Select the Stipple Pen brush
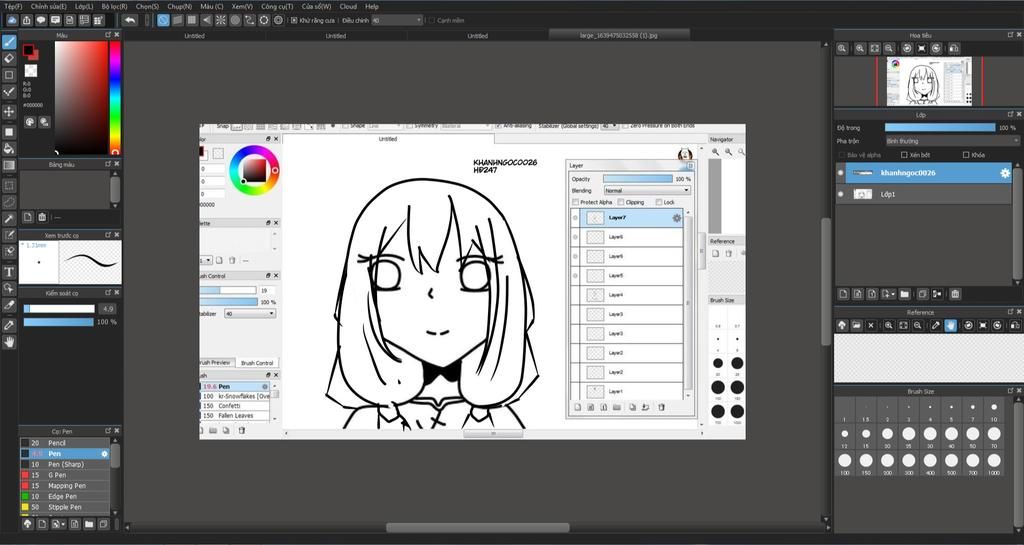Screen dimensions: 1024x545 coord(65,507)
